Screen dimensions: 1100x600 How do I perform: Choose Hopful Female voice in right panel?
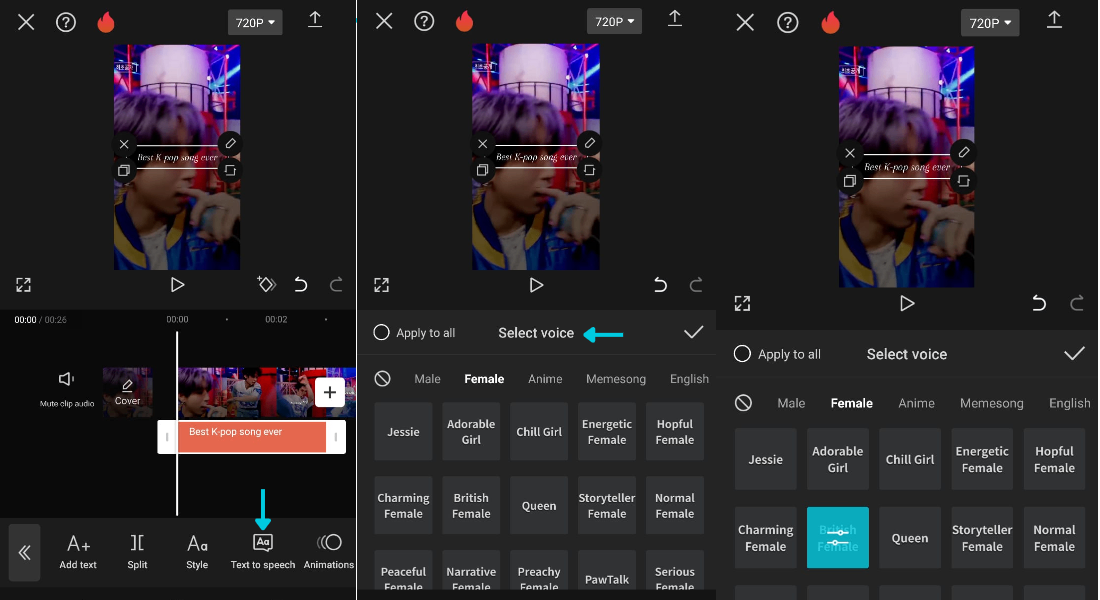coord(1054,459)
